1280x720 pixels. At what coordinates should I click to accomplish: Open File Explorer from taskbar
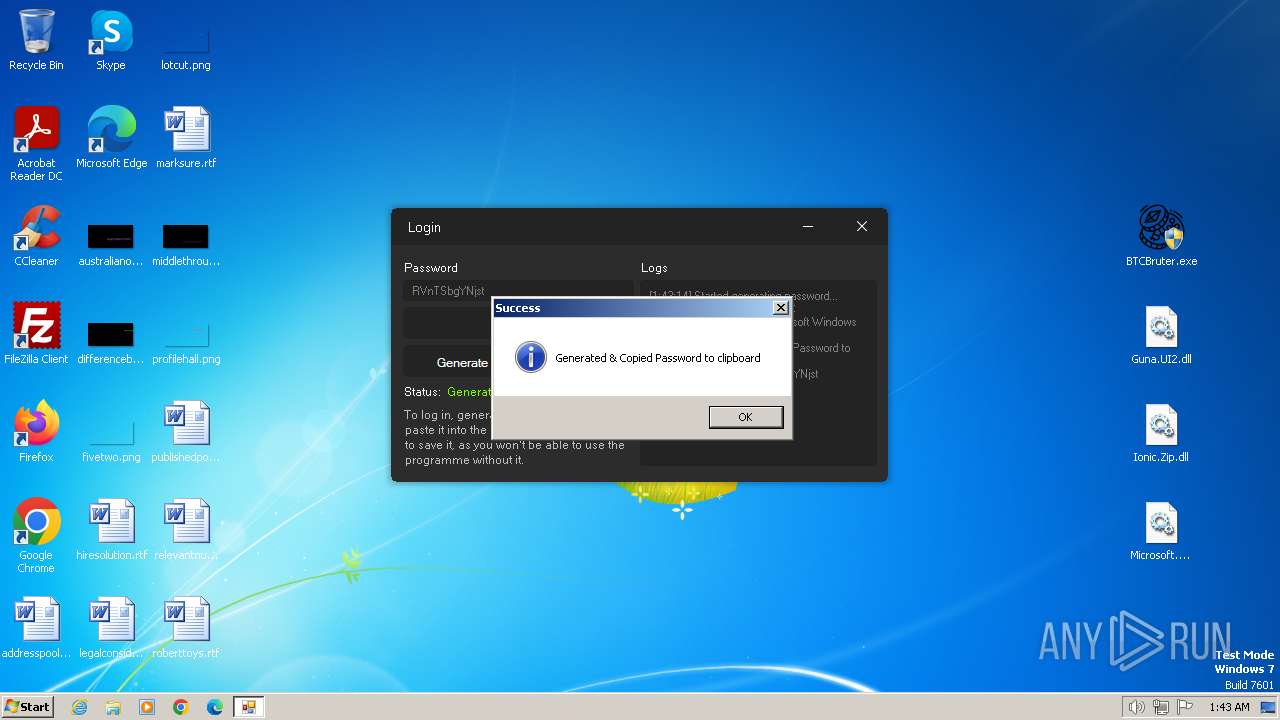[x=113, y=707]
